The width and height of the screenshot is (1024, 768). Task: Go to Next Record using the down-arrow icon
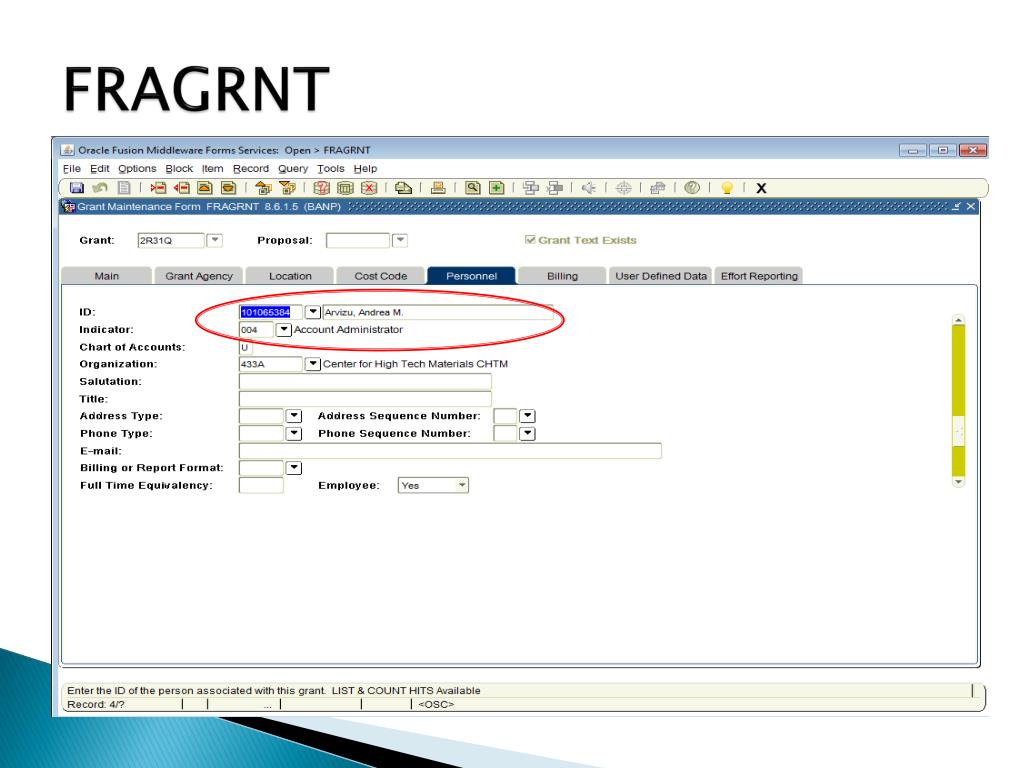tap(229, 188)
